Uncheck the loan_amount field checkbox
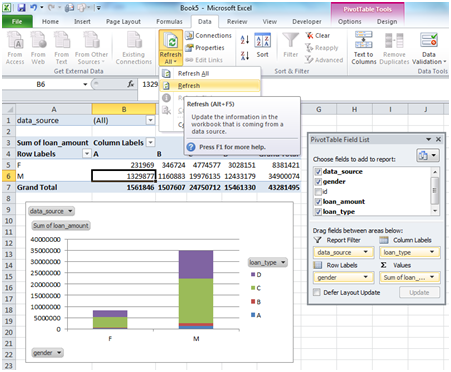Viewport: 451px width, 372px height. [x=318, y=202]
